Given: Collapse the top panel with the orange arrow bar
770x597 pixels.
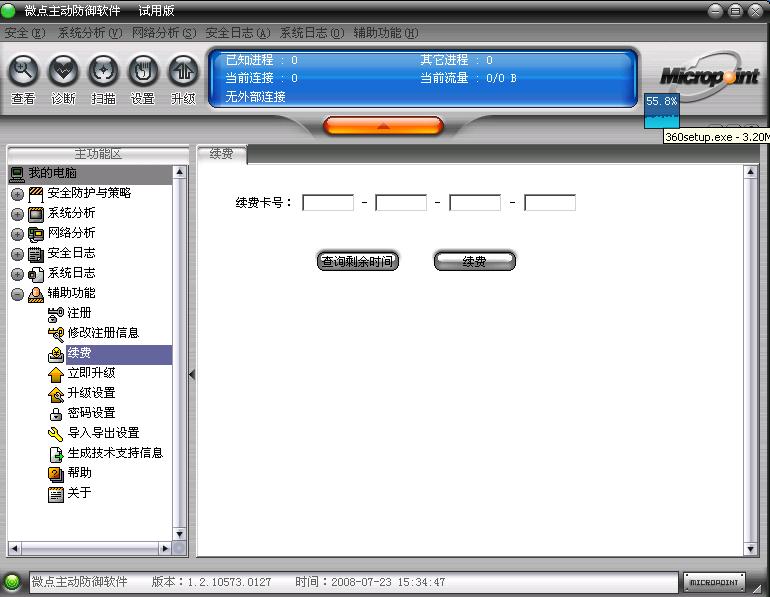Looking at the screenshot, I should (x=383, y=126).
